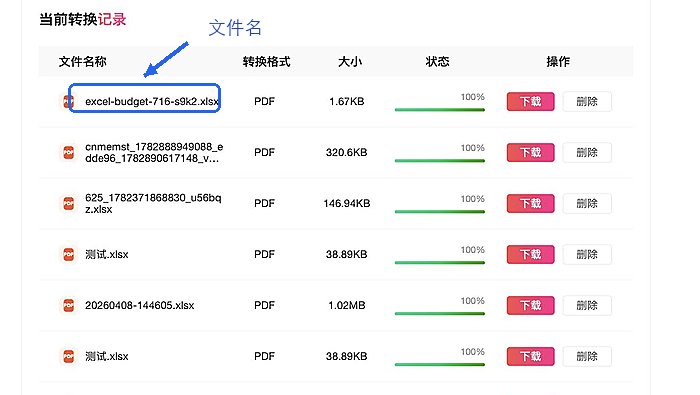Viewport: 700px width, 395px height.
Task: Download the 320.6KB cnmemst file
Action: 530,153
